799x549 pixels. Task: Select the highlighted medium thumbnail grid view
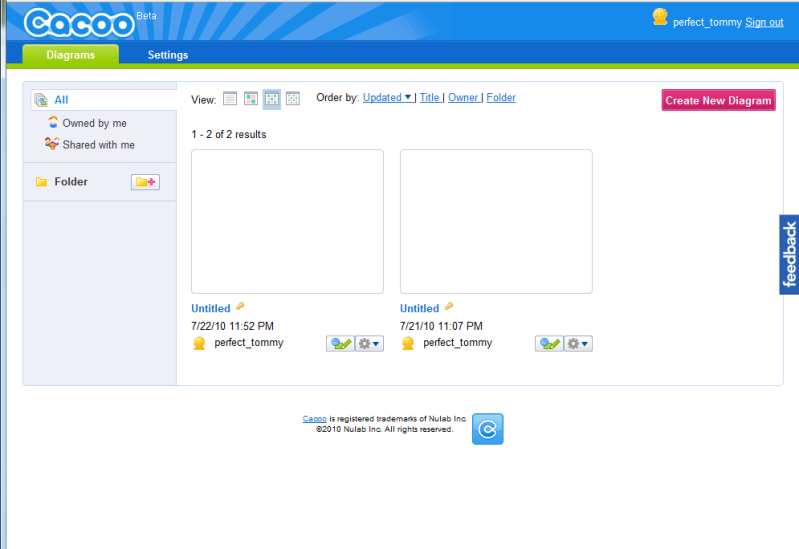pos(272,98)
